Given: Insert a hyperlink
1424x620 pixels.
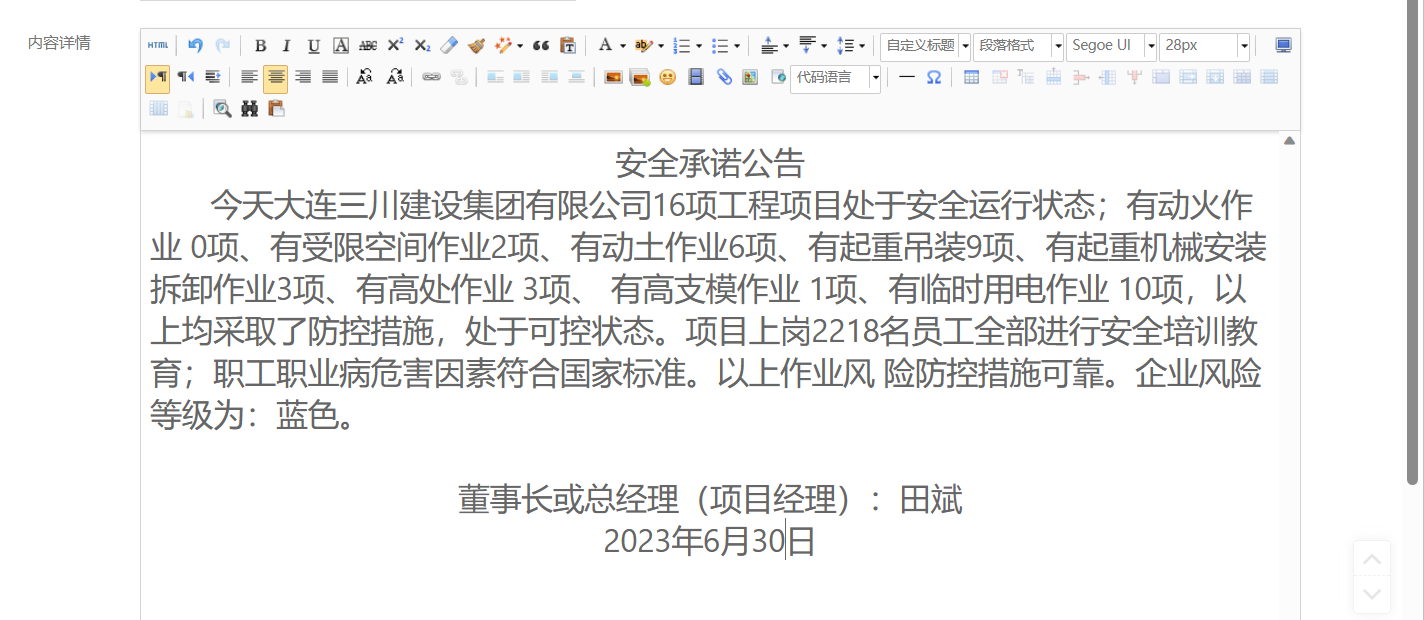Looking at the screenshot, I should point(431,77).
